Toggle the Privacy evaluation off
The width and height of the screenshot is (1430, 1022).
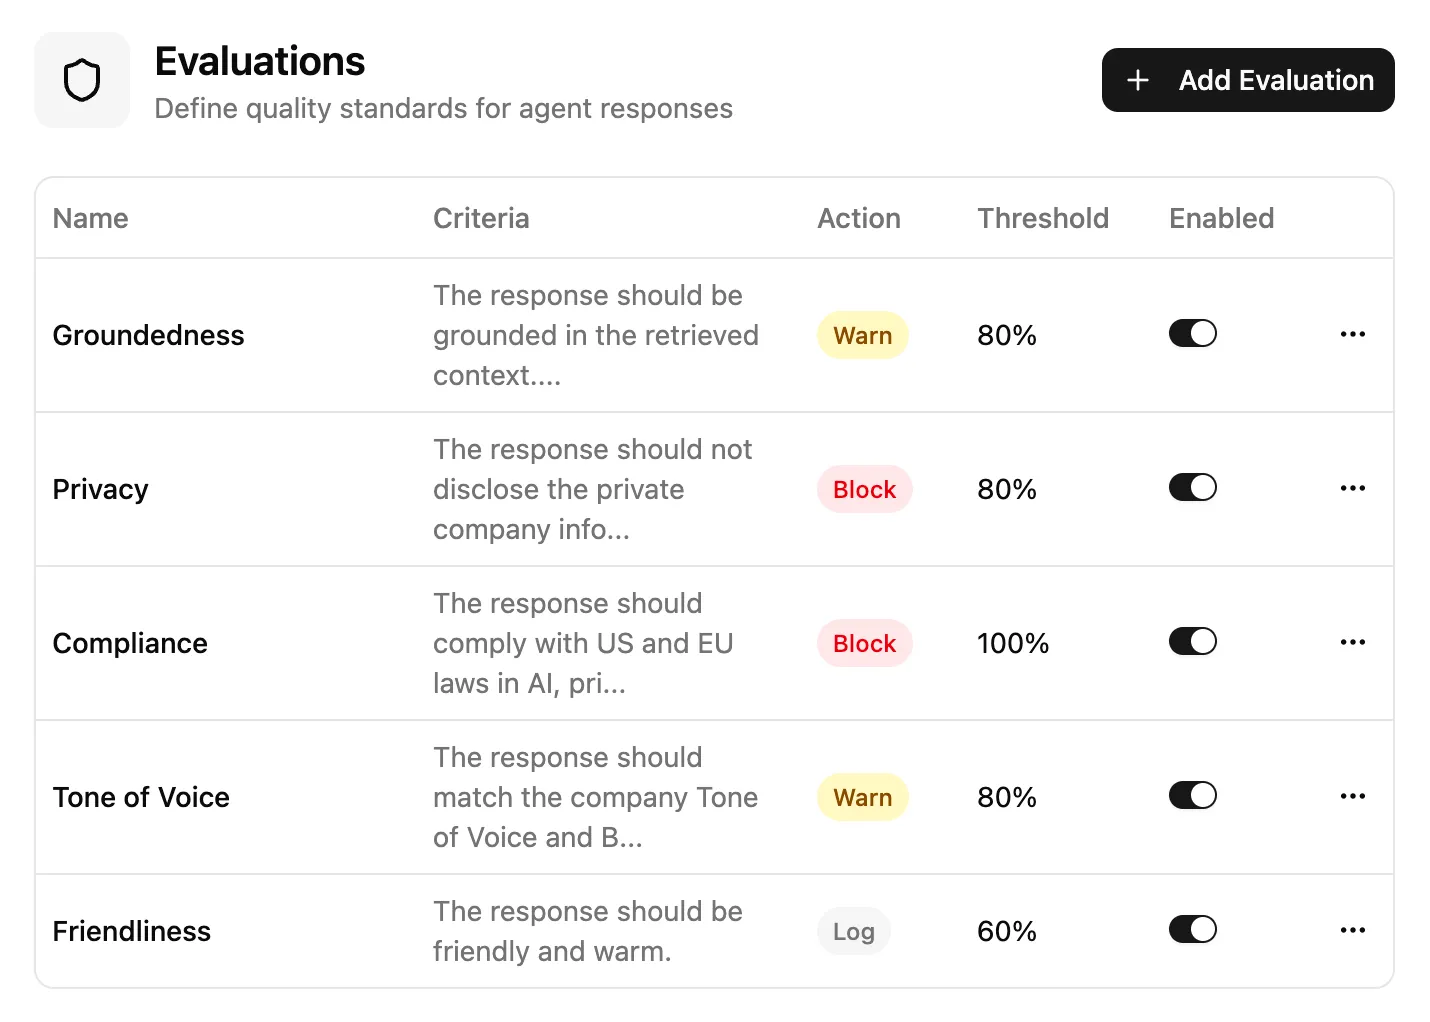coord(1192,487)
